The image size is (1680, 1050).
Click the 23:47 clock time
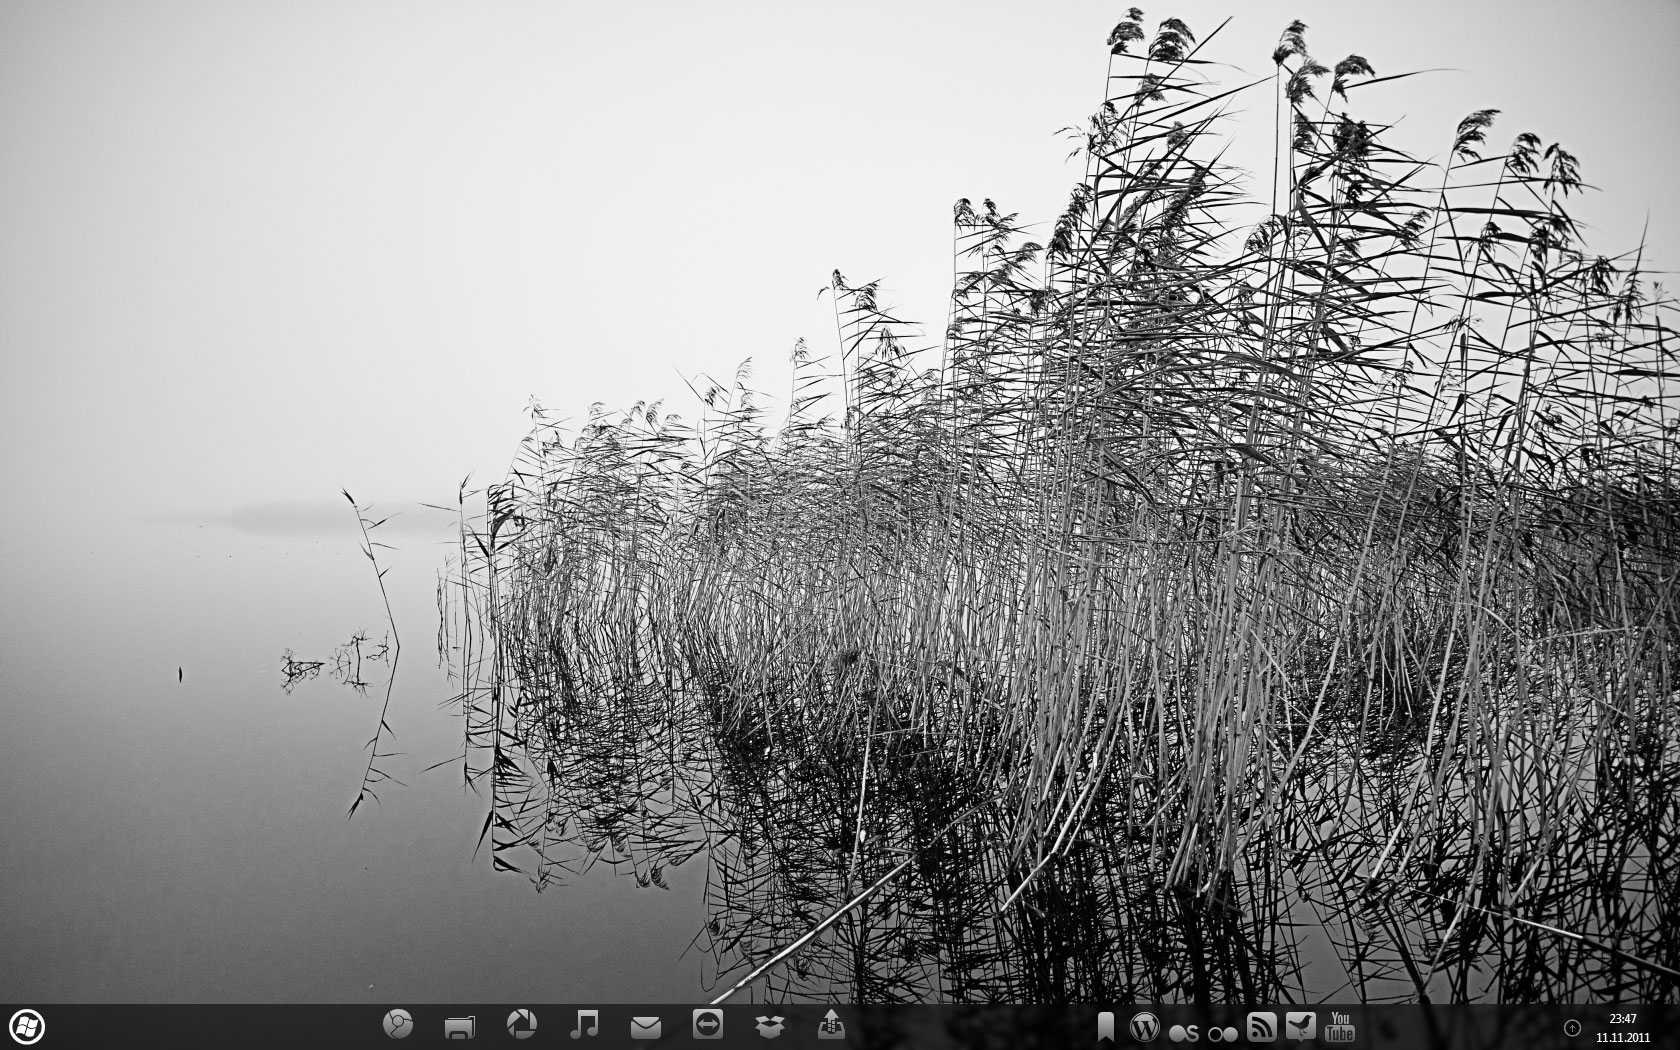pos(1623,1019)
